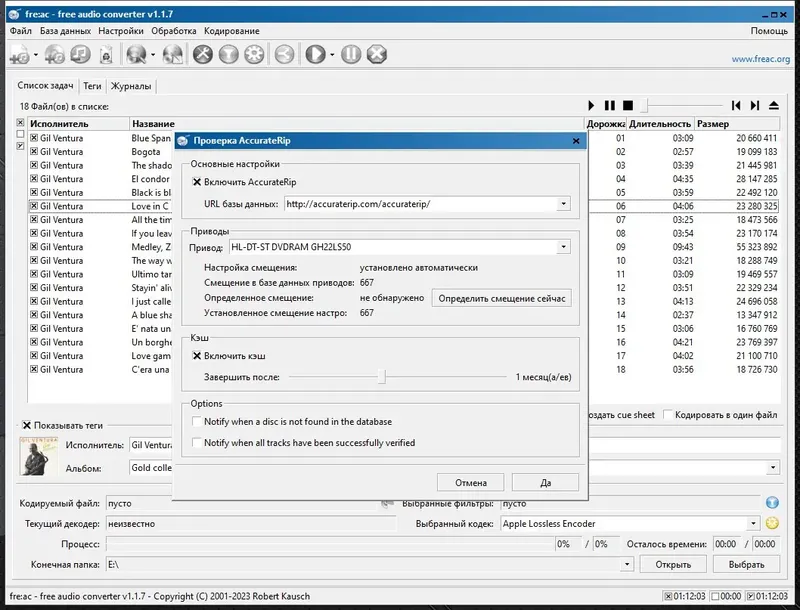Open the HL-DT-ST drive selection dropdown
Viewport: 800px width, 610px height.
click(x=565, y=245)
